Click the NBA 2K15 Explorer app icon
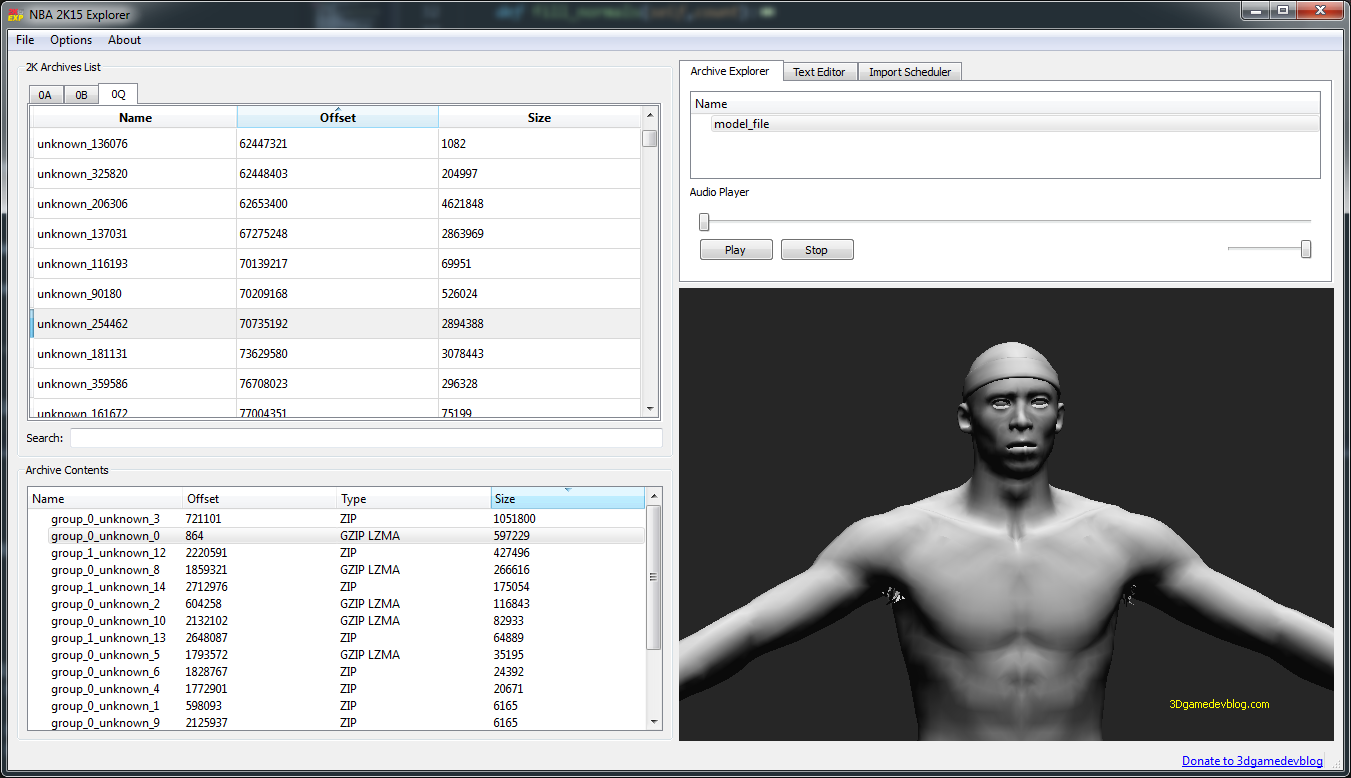Image resolution: width=1351 pixels, height=778 pixels. point(15,15)
